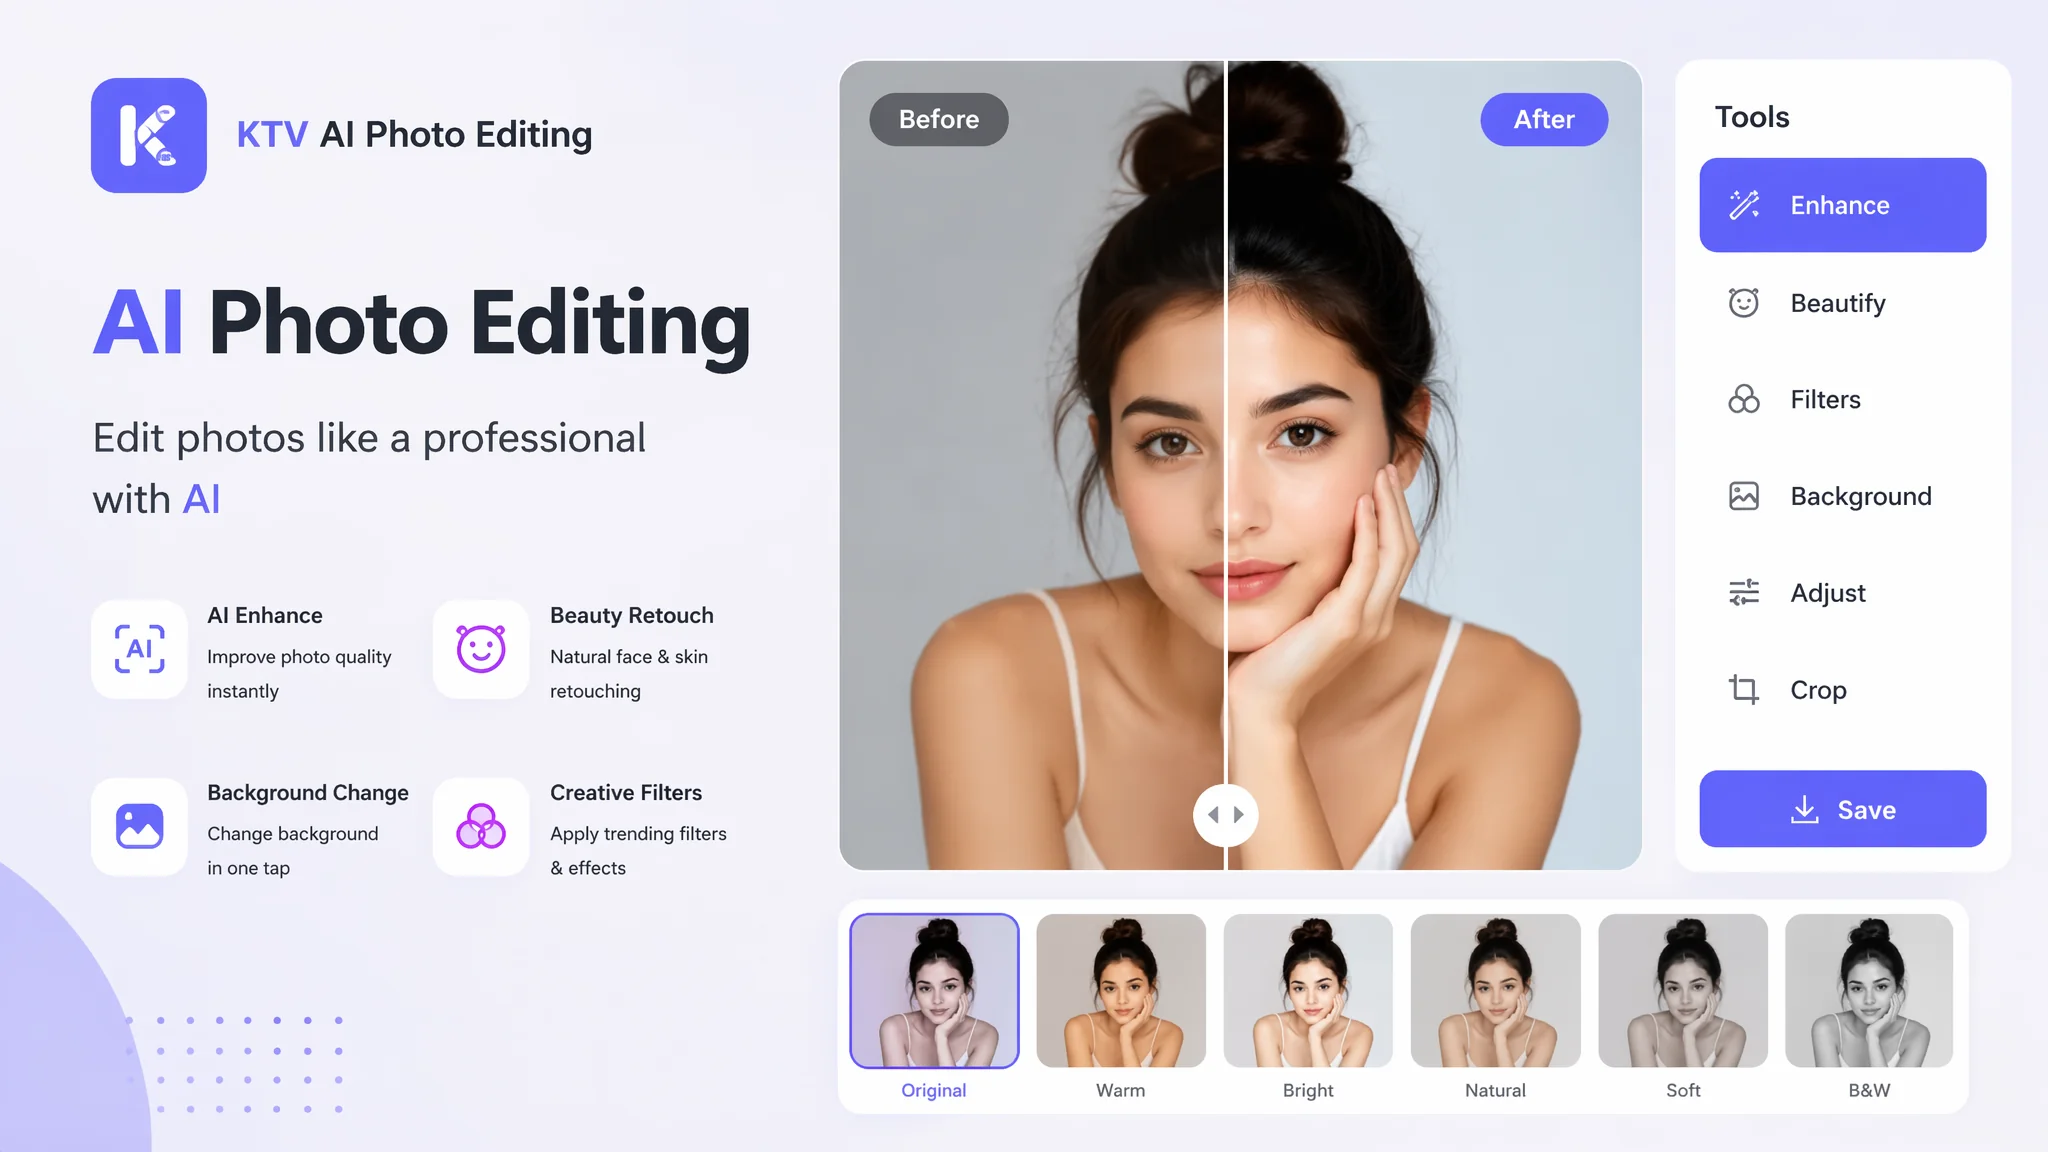Click the "Beauty Retouch" feature title

point(632,615)
